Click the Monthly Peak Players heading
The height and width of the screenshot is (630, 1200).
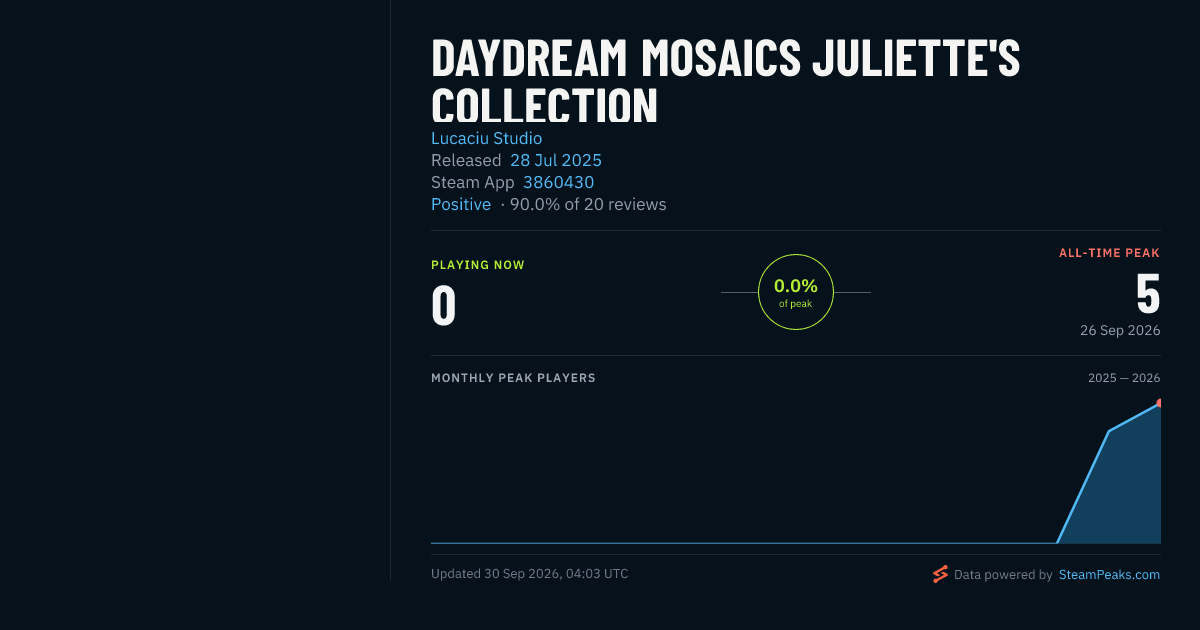[x=513, y=378]
